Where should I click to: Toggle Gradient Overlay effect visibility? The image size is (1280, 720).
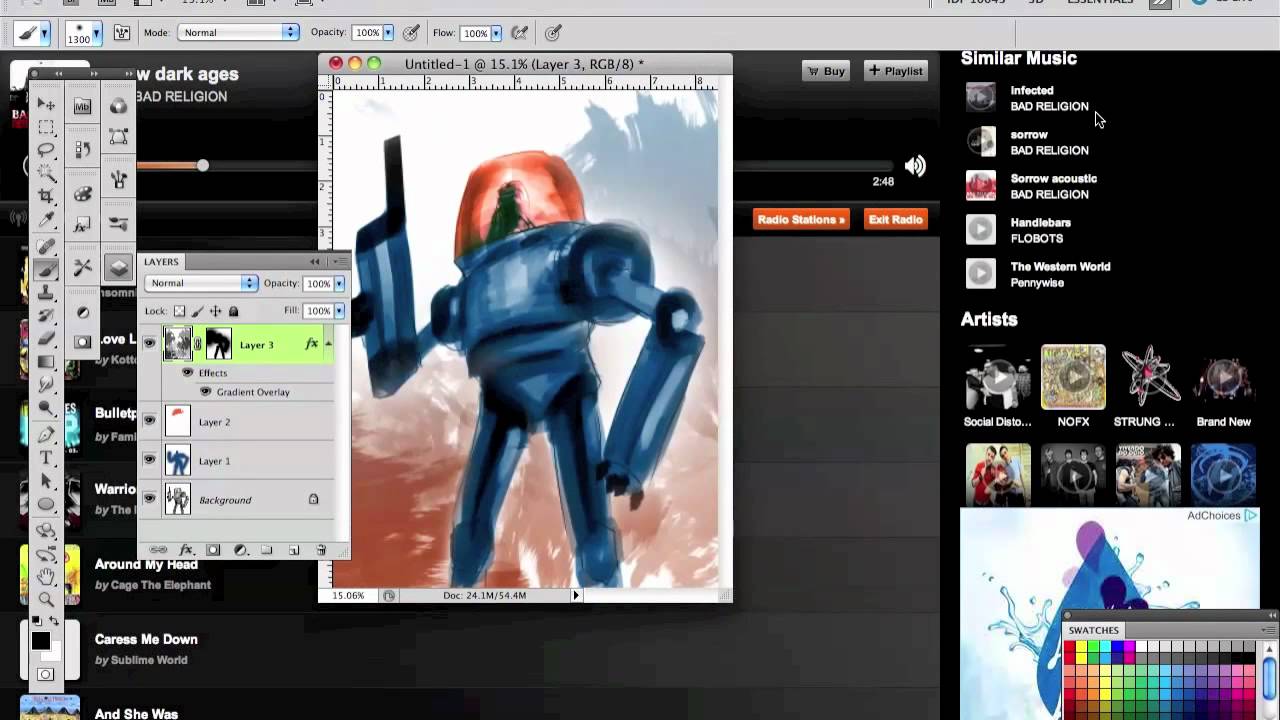pos(205,392)
